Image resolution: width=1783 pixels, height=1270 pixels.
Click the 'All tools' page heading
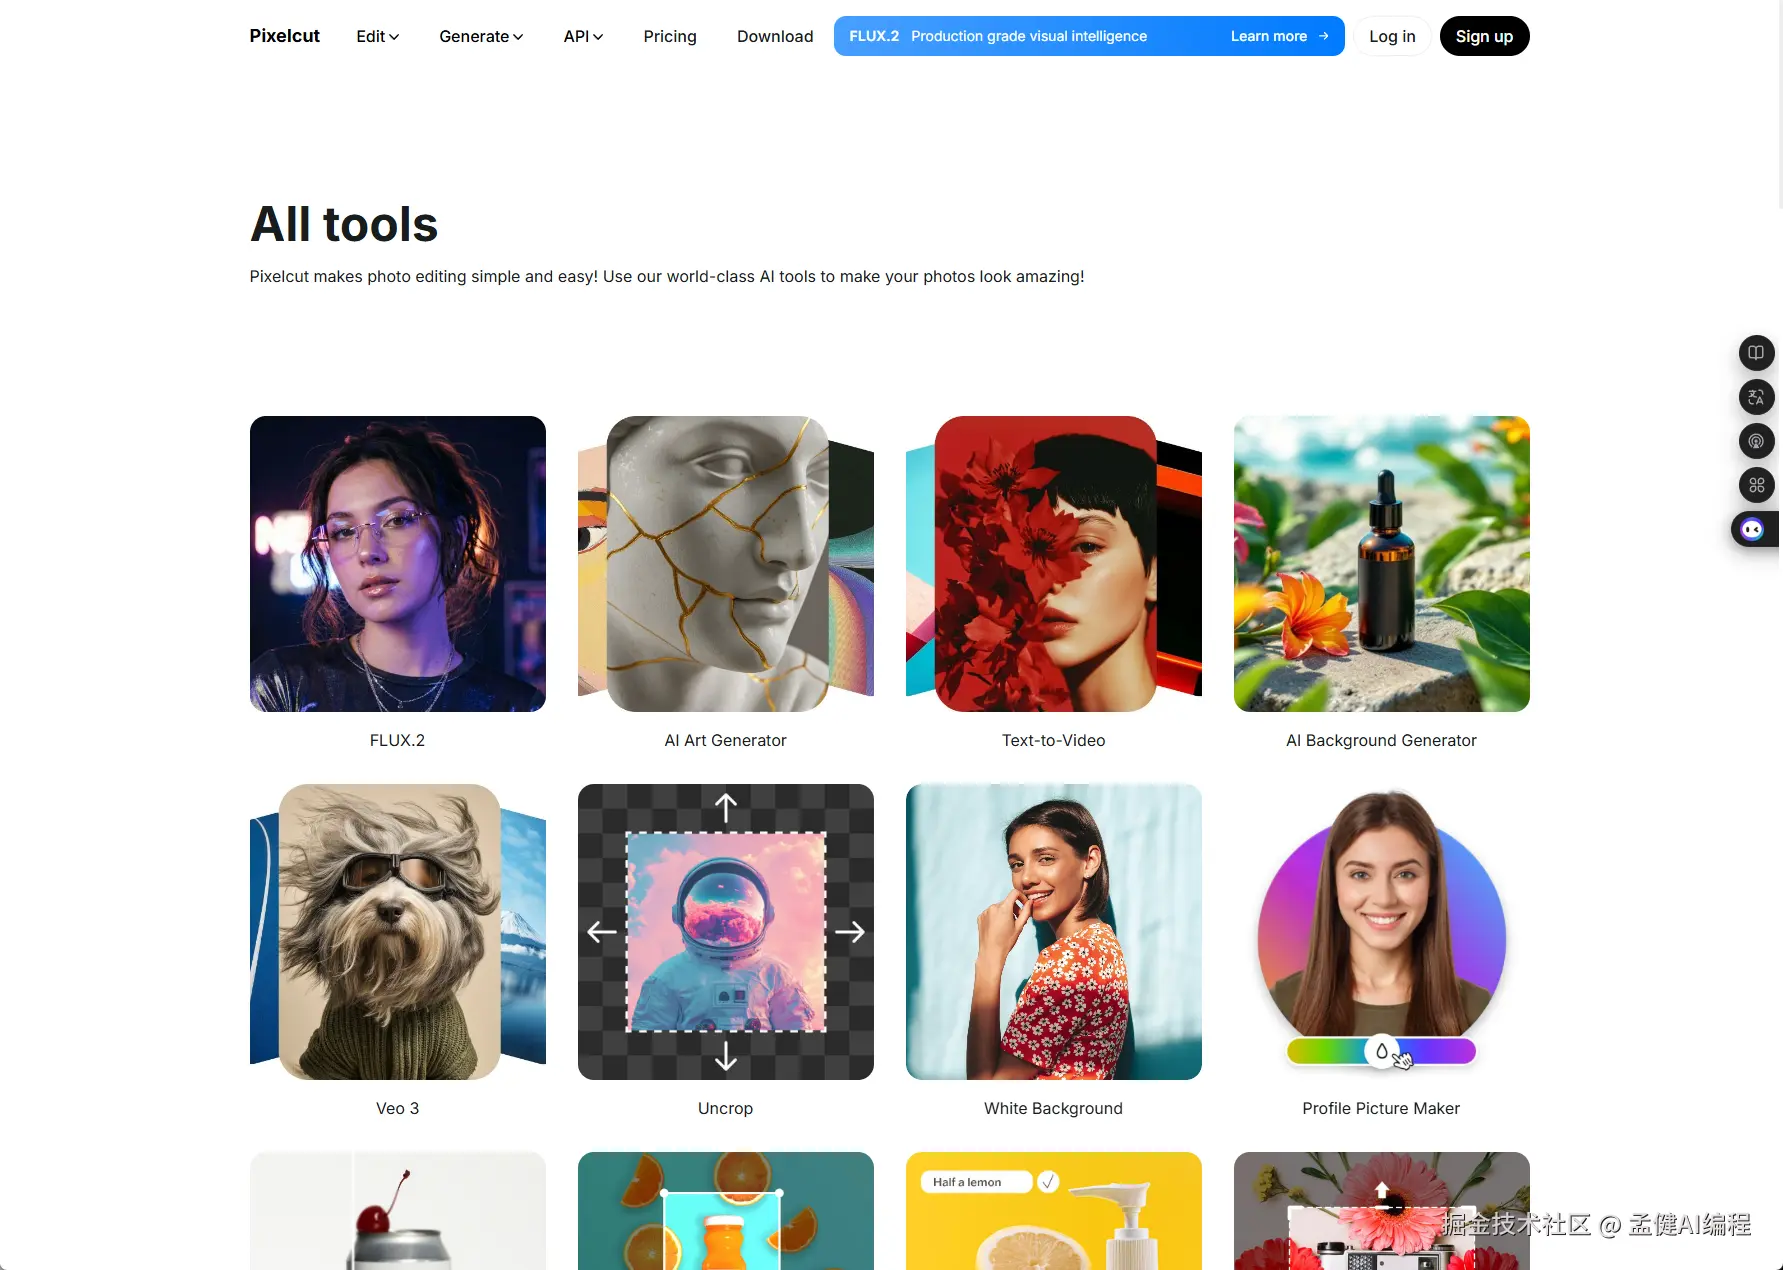tap(344, 224)
